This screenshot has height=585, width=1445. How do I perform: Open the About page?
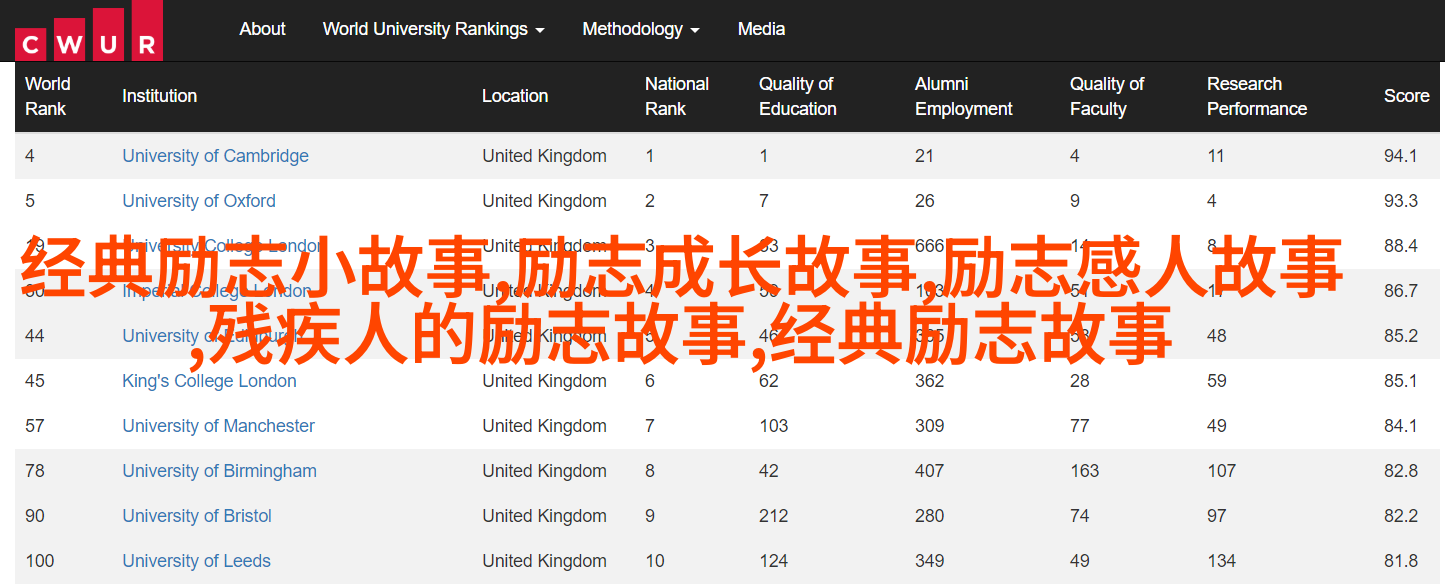pyautogui.click(x=263, y=29)
